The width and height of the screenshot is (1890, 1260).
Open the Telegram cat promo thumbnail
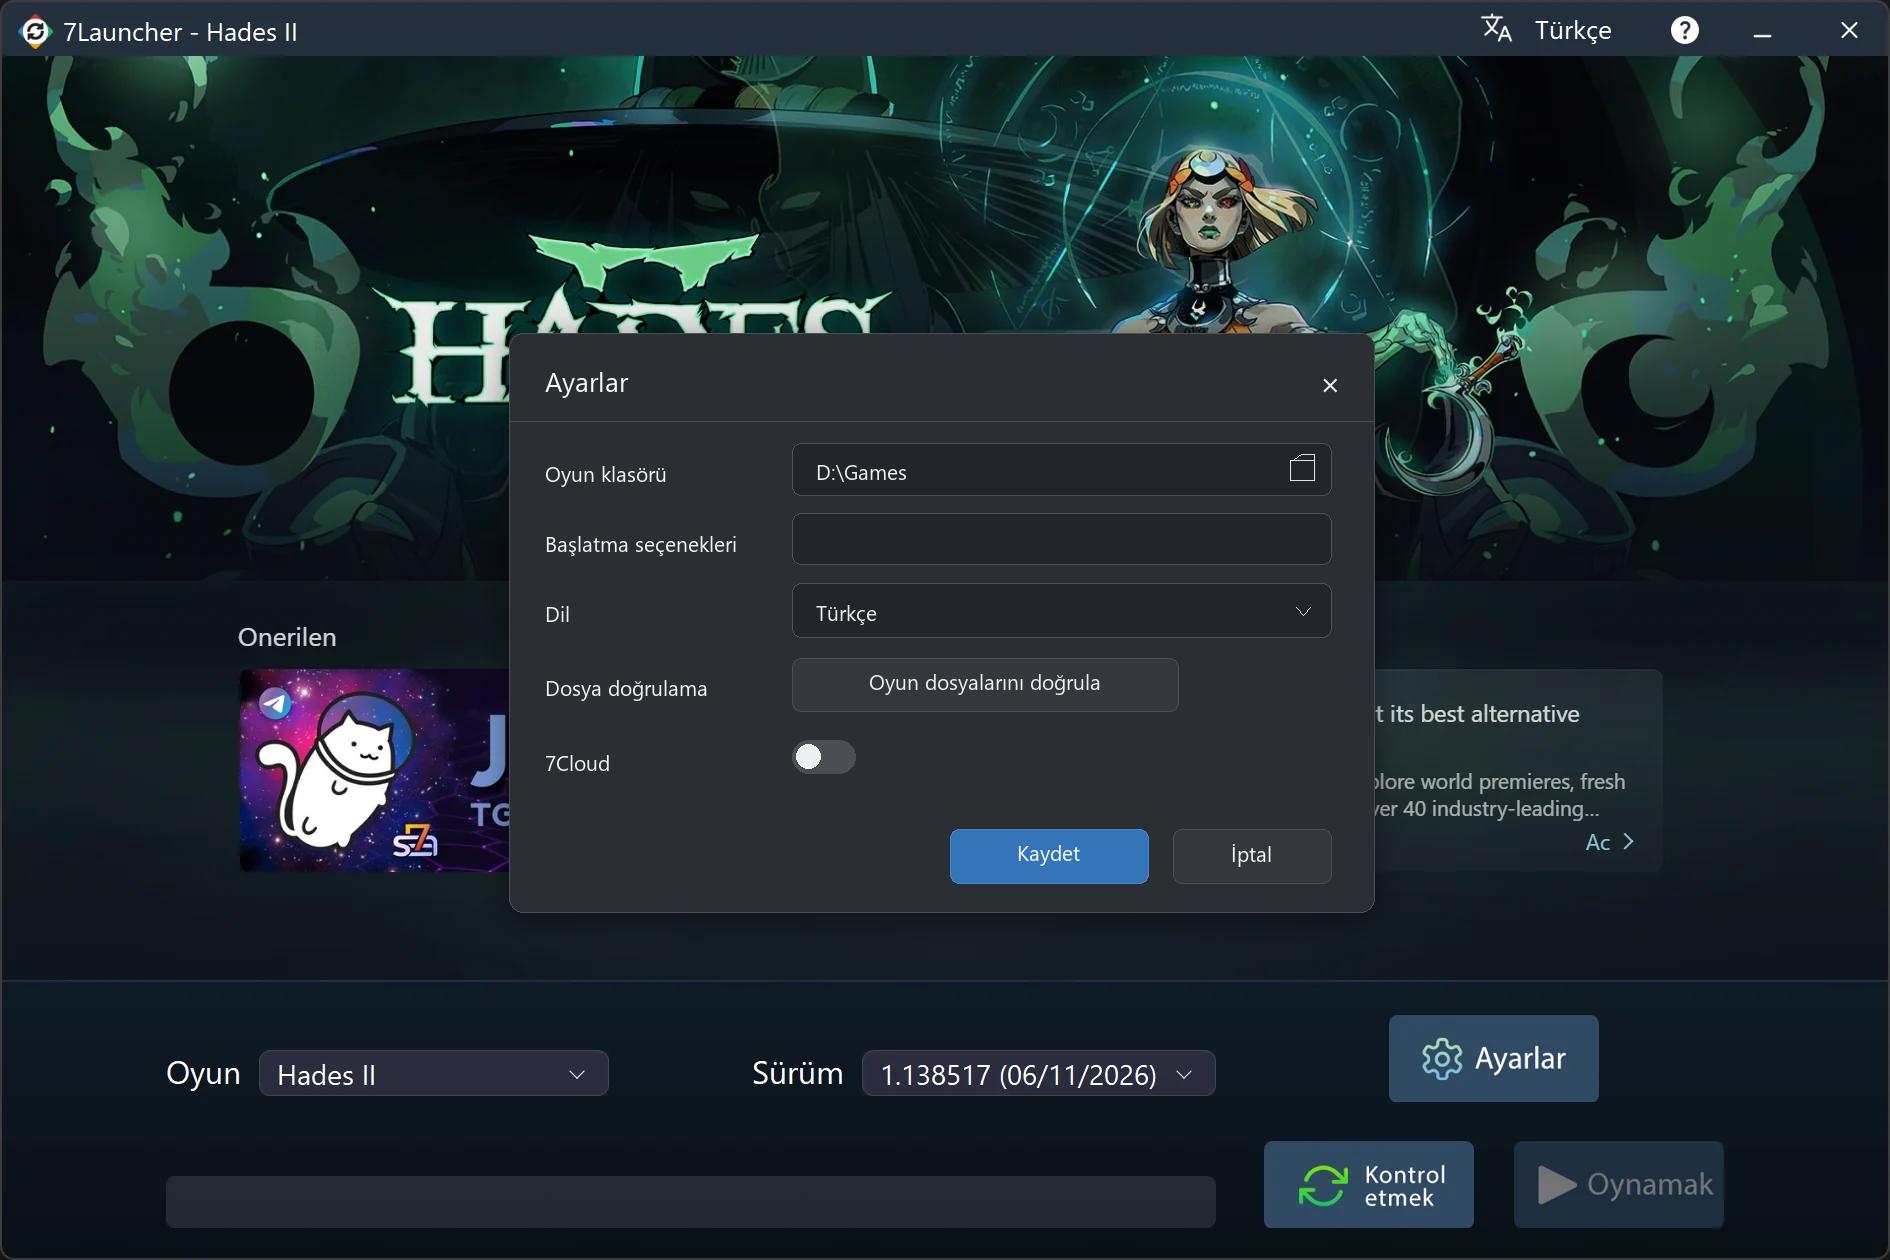[374, 770]
